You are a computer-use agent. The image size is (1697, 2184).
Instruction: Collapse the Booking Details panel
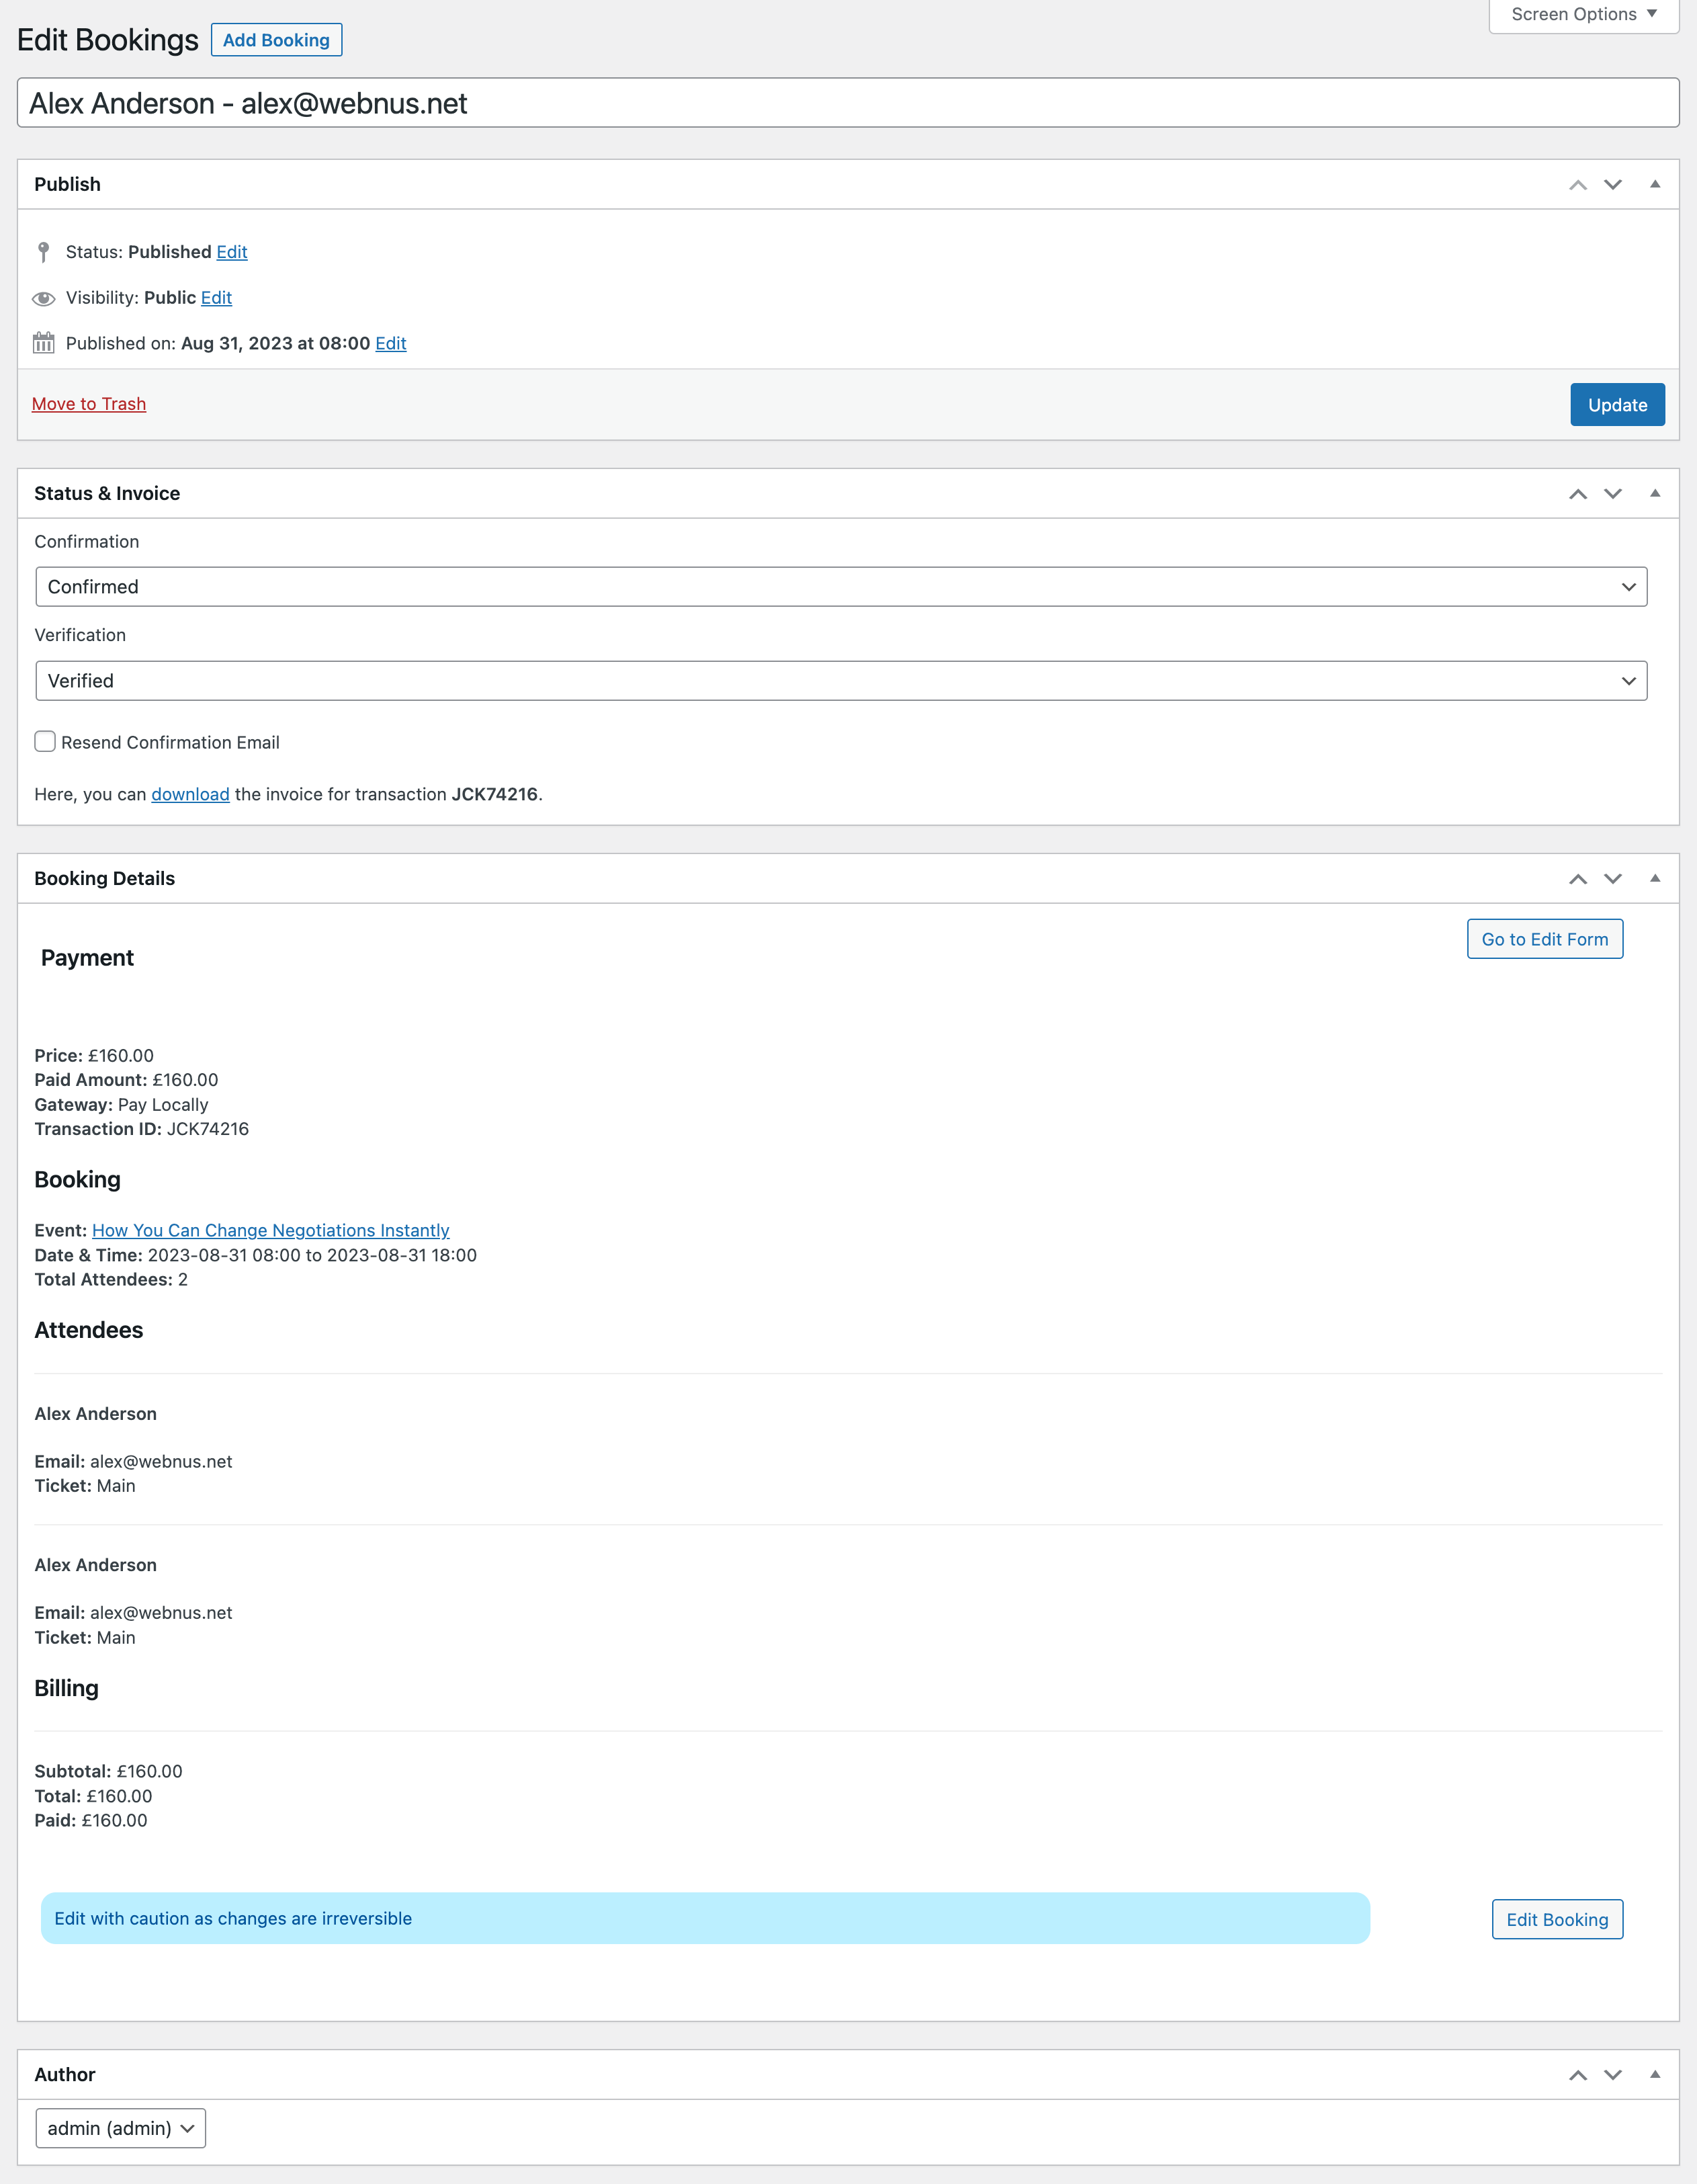click(x=1654, y=879)
